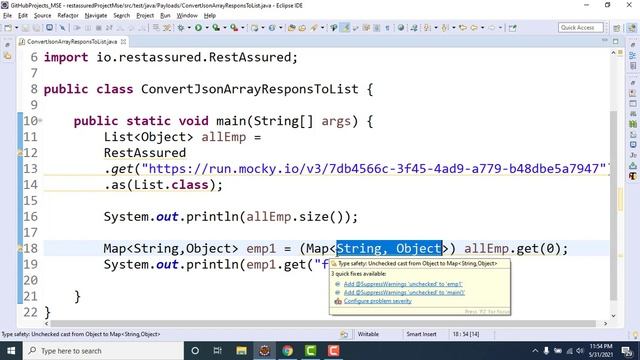The height and width of the screenshot is (360, 640).
Task: Click the New Java Package icon
Action: point(254,28)
